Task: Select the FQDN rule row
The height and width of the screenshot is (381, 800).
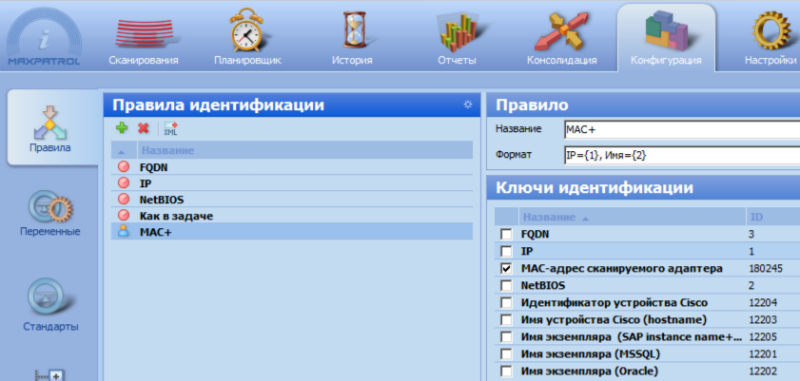Action: pyautogui.click(x=292, y=167)
